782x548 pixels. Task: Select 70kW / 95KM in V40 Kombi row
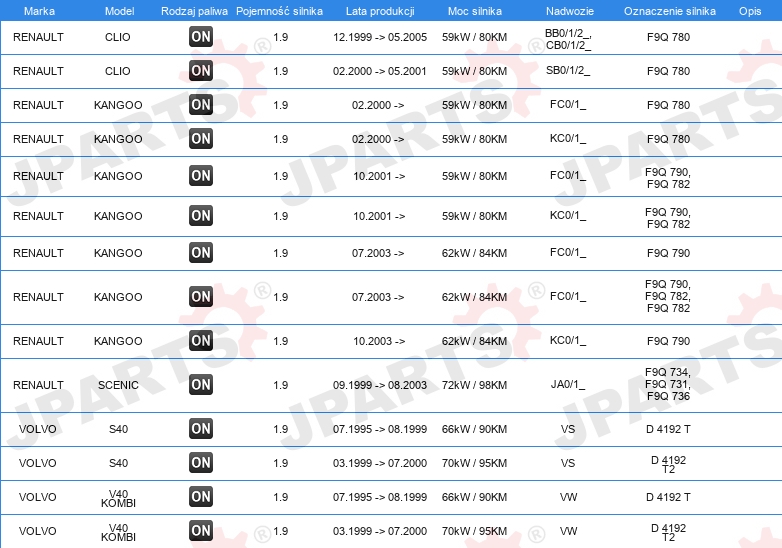tap(474, 531)
